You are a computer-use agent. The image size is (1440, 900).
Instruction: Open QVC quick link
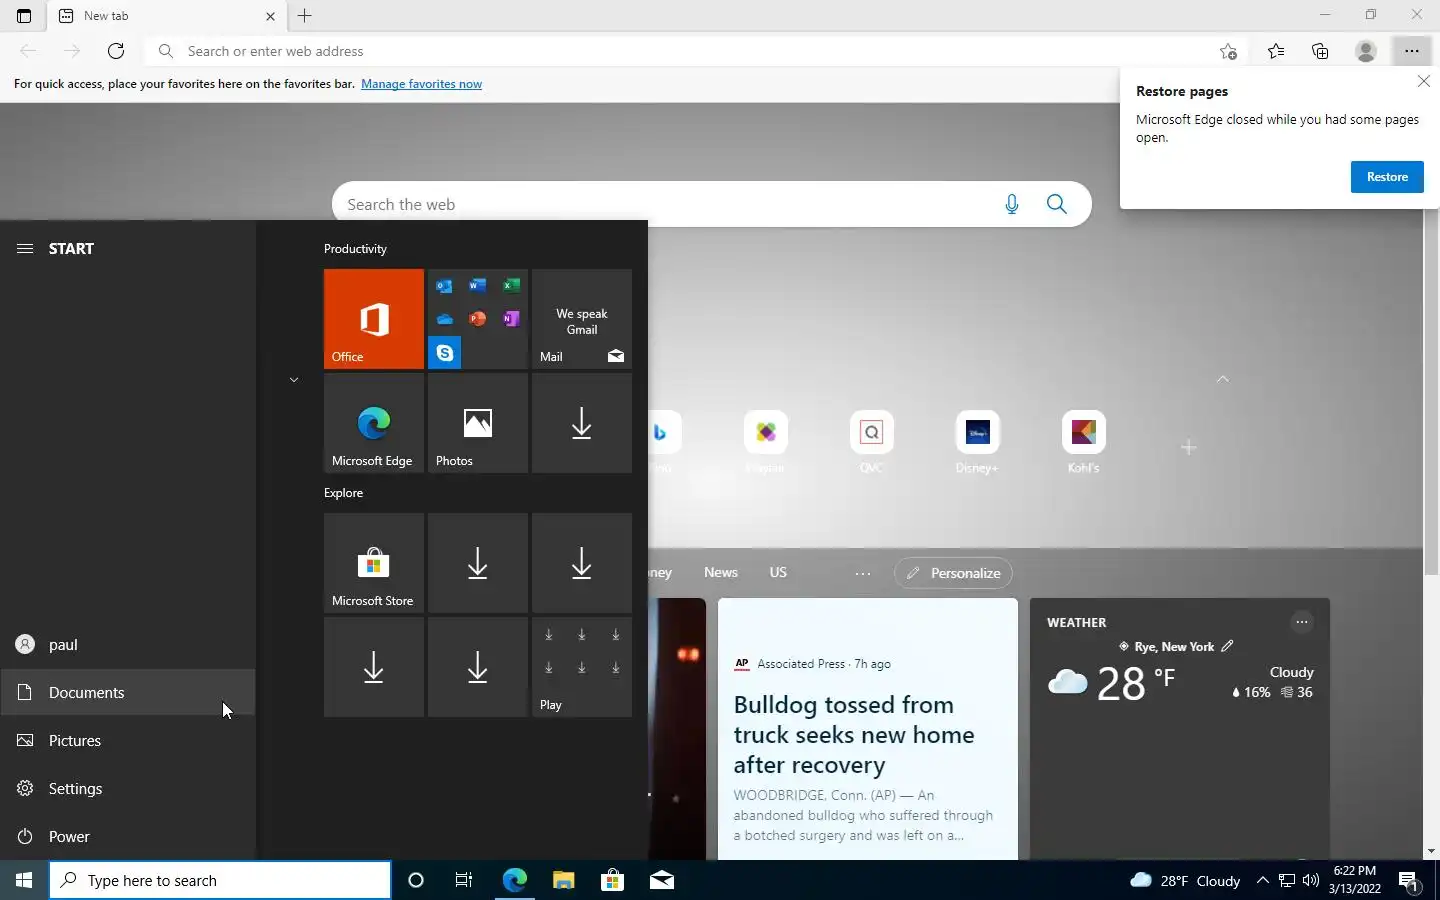[871, 442]
